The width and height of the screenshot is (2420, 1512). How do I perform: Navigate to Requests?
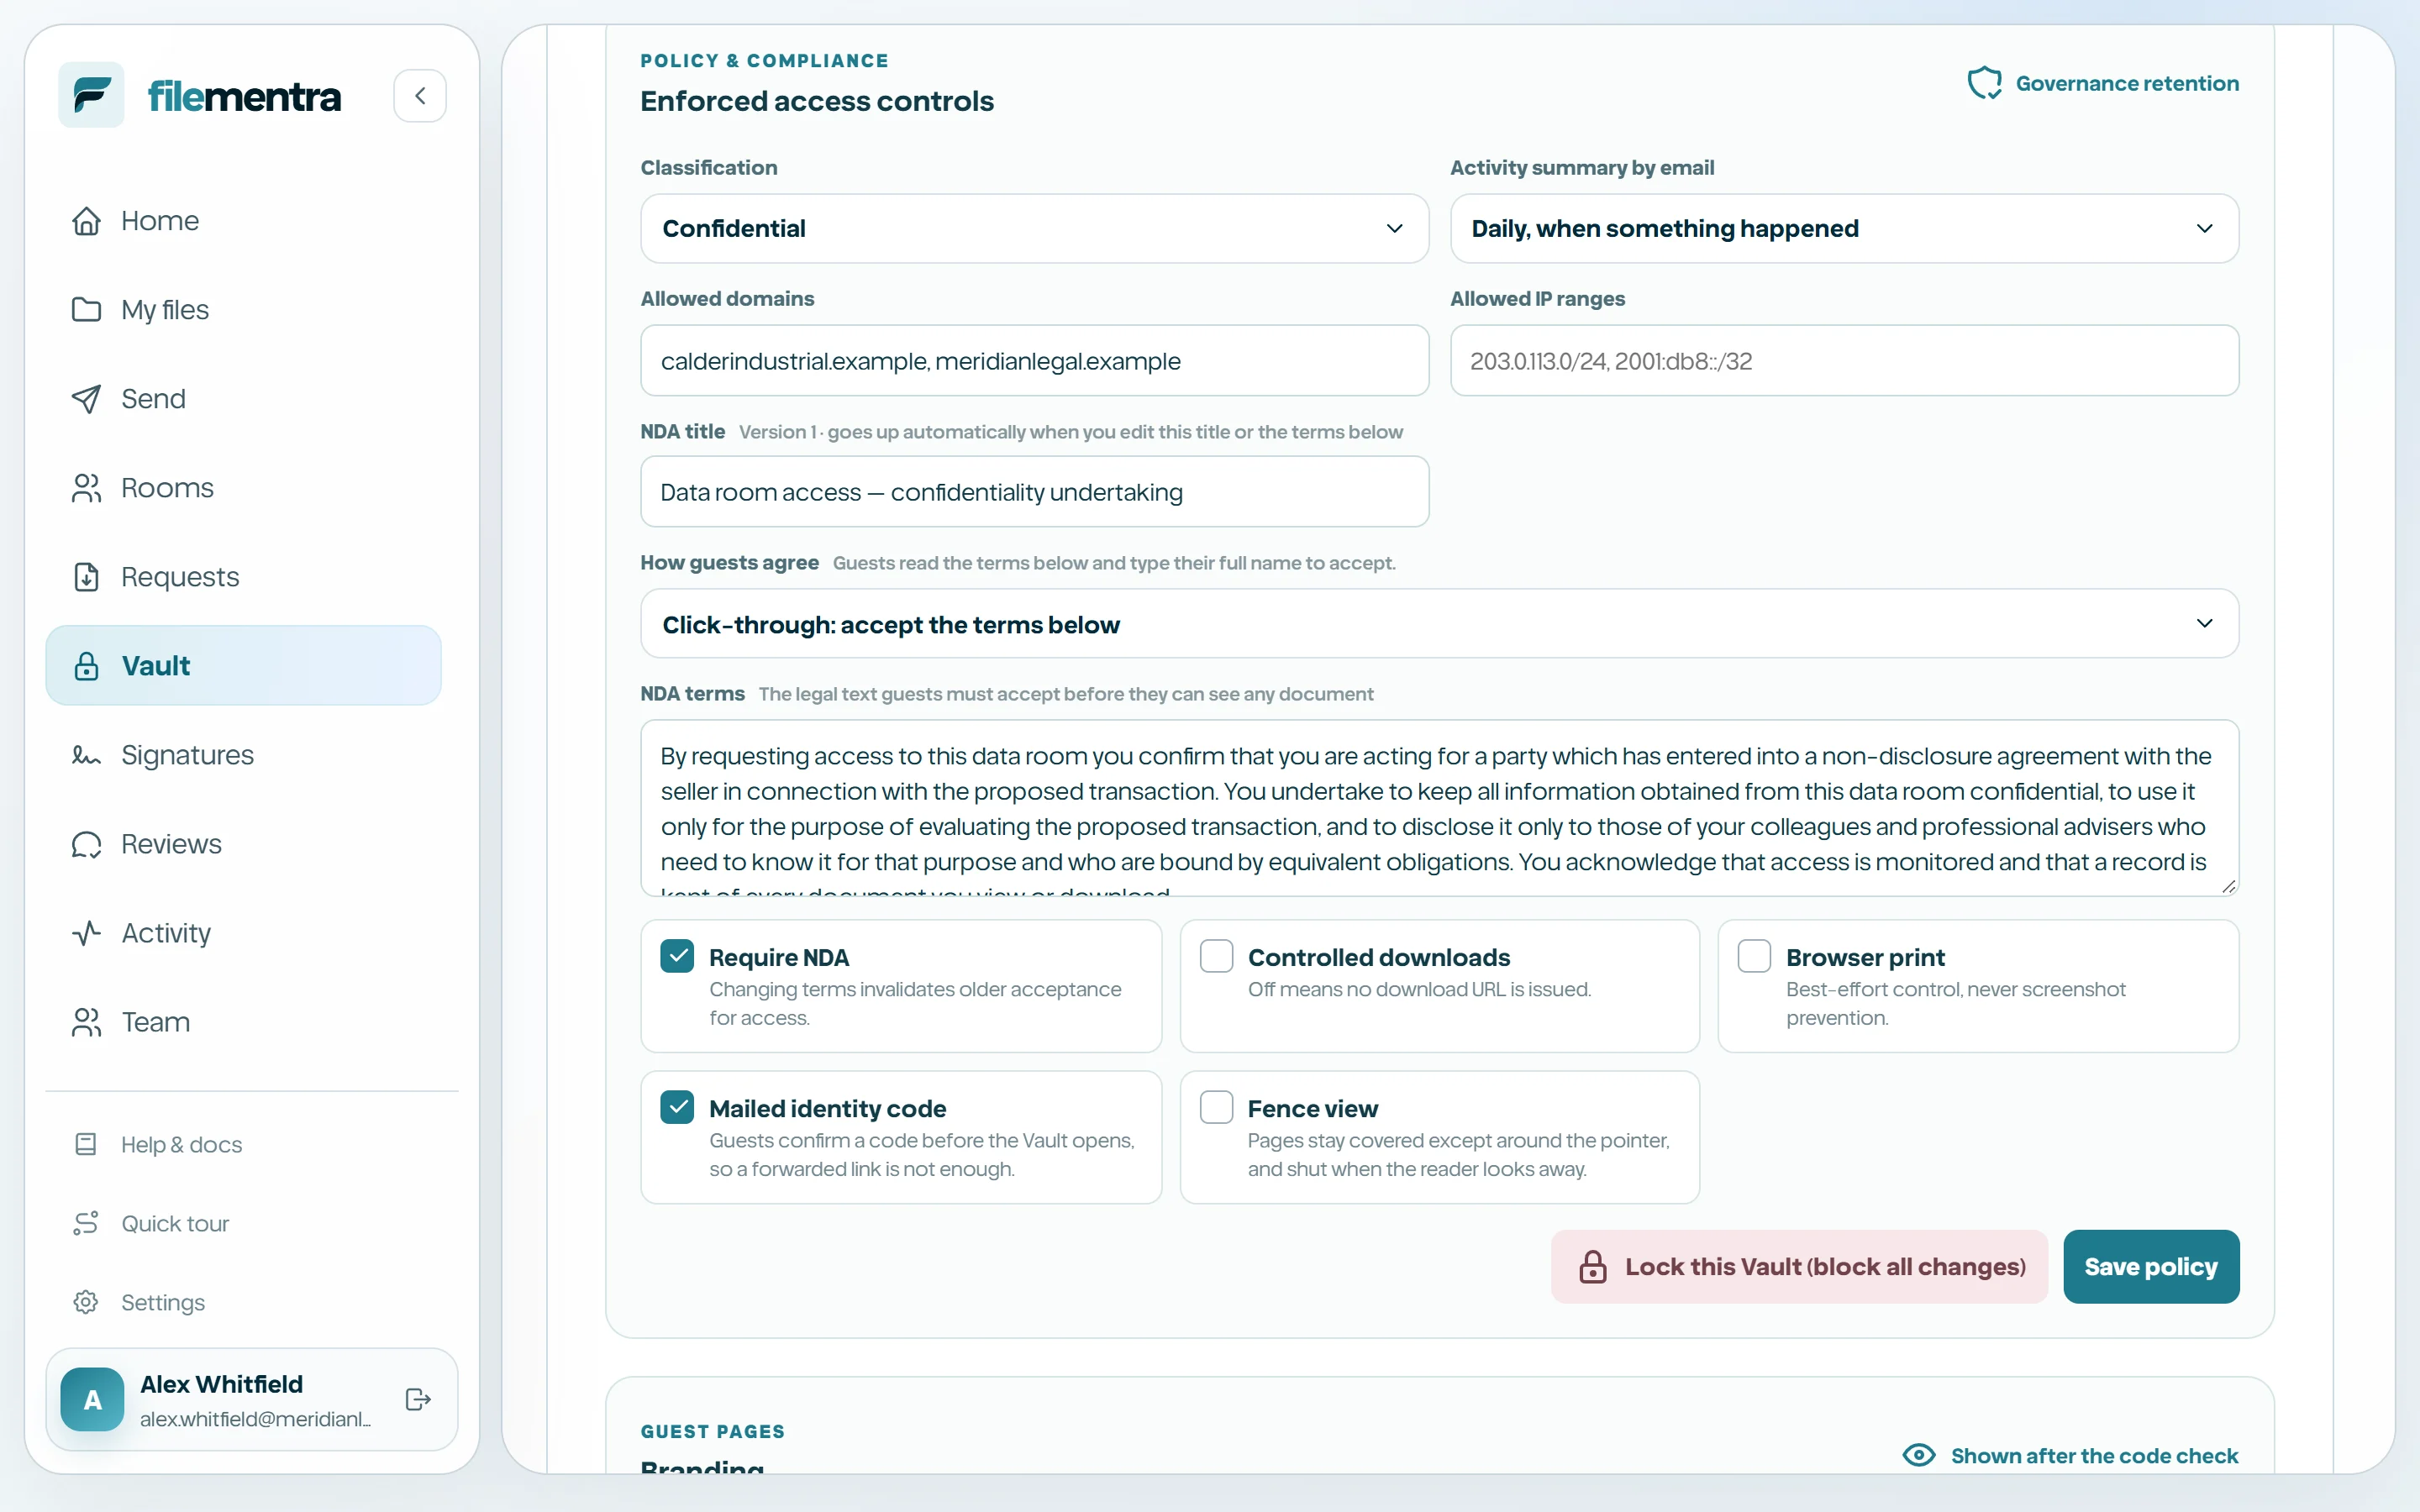pos(243,577)
